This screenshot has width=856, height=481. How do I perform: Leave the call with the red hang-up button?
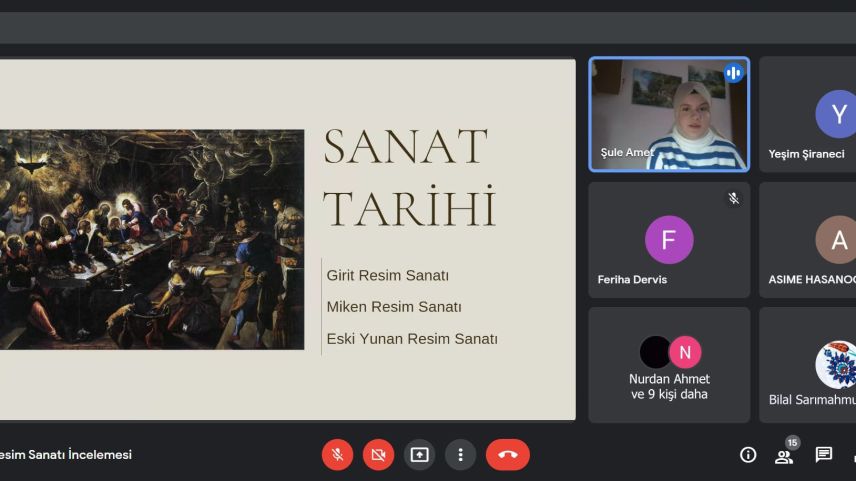(x=507, y=455)
